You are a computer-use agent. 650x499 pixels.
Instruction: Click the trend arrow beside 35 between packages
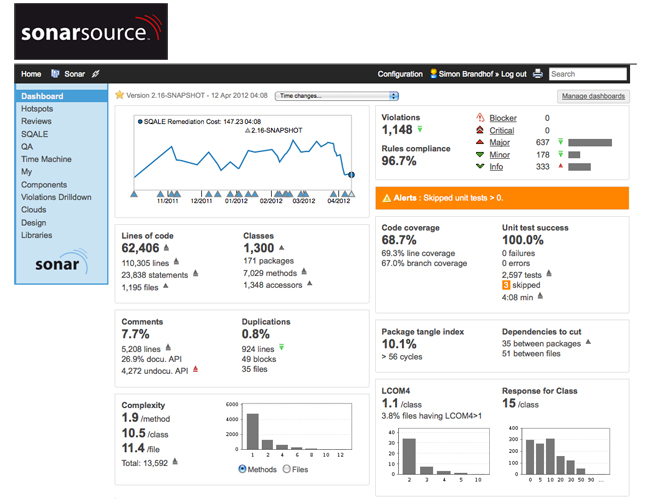(x=588, y=342)
